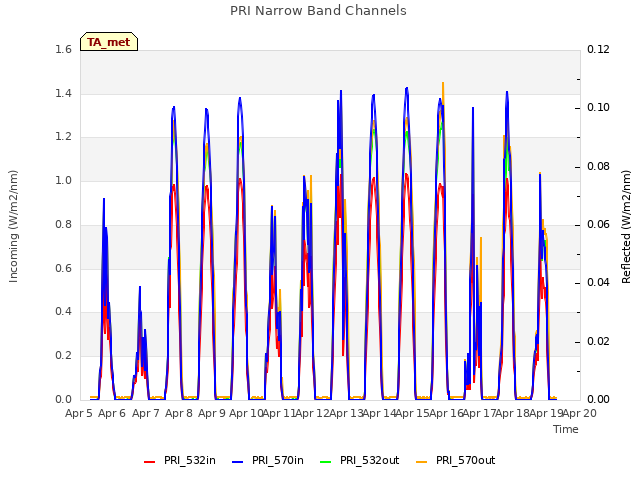Click the Apr 9 x-axis tick label
Screen dimensions: 640x480
pyautogui.click(x=212, y=413)
